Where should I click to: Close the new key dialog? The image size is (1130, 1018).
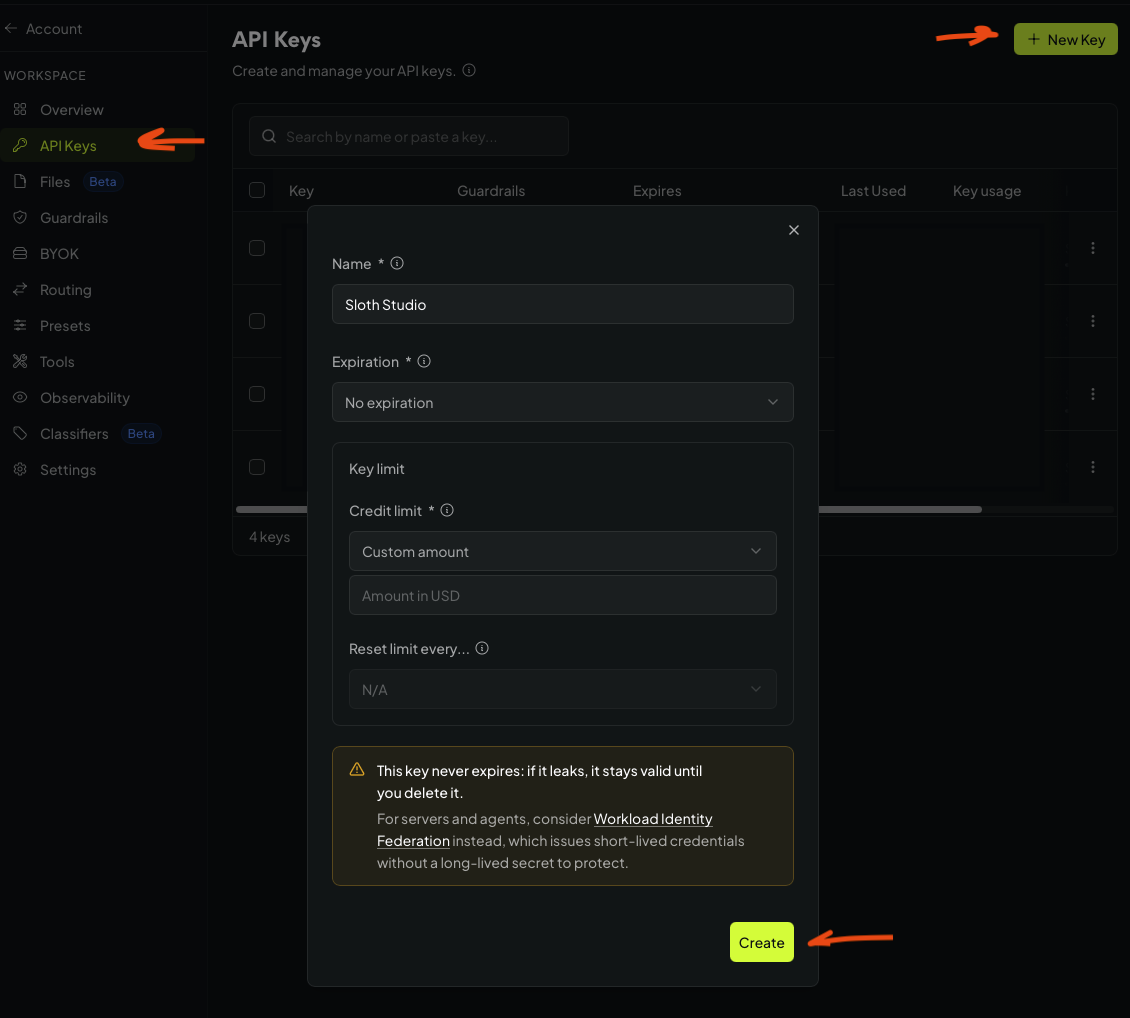point(793,230)
